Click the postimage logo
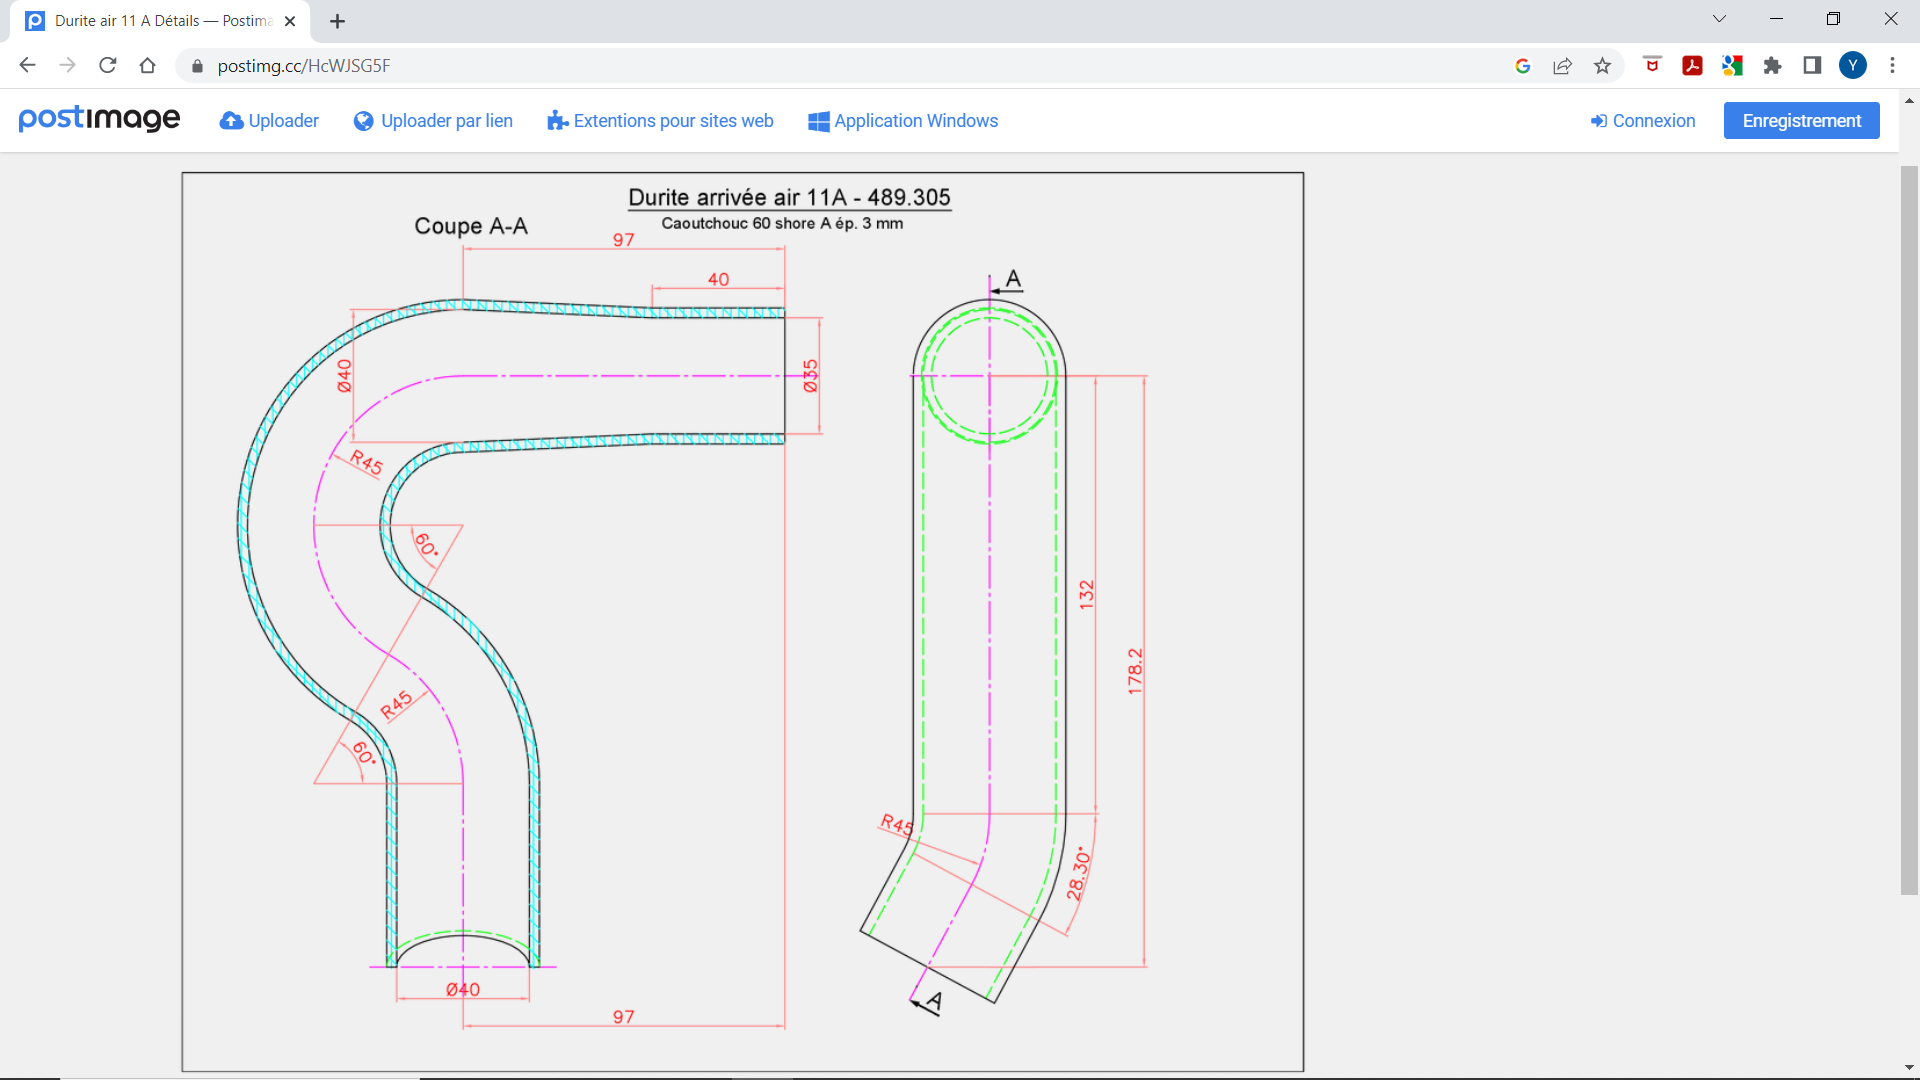Screen dimensions: 1920x1080 coord(99,119)
